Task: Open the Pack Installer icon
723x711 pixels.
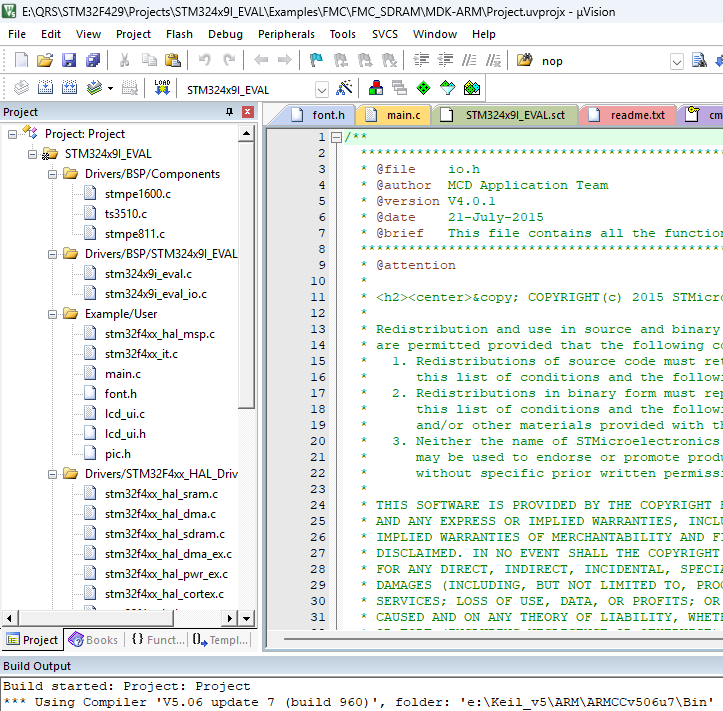Action: [x=472, y=87]
